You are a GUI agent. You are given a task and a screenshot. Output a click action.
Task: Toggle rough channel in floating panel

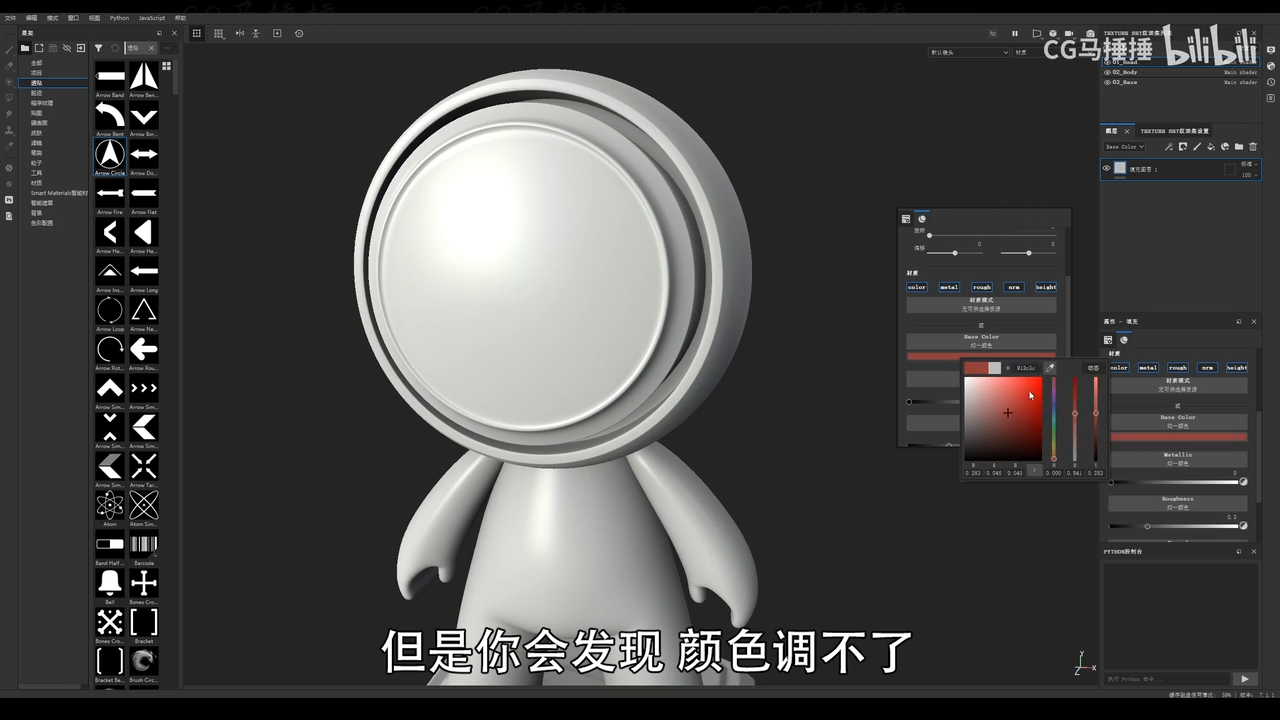pyautogui.click(x=982, y=287)
